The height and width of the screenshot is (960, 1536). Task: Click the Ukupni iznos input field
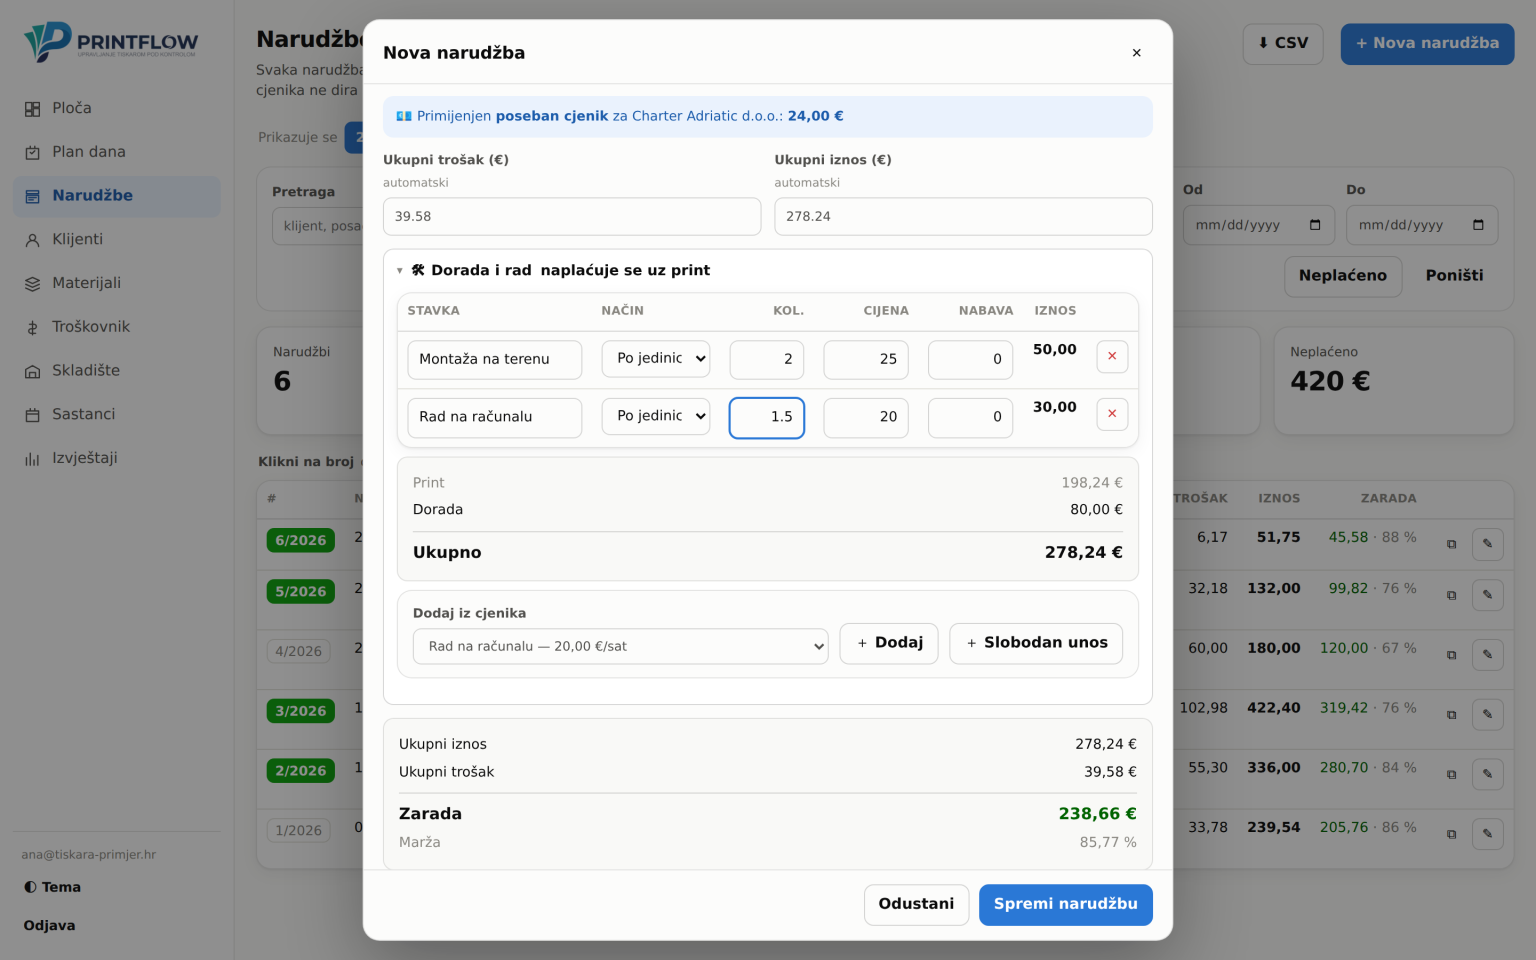(963, 216)
